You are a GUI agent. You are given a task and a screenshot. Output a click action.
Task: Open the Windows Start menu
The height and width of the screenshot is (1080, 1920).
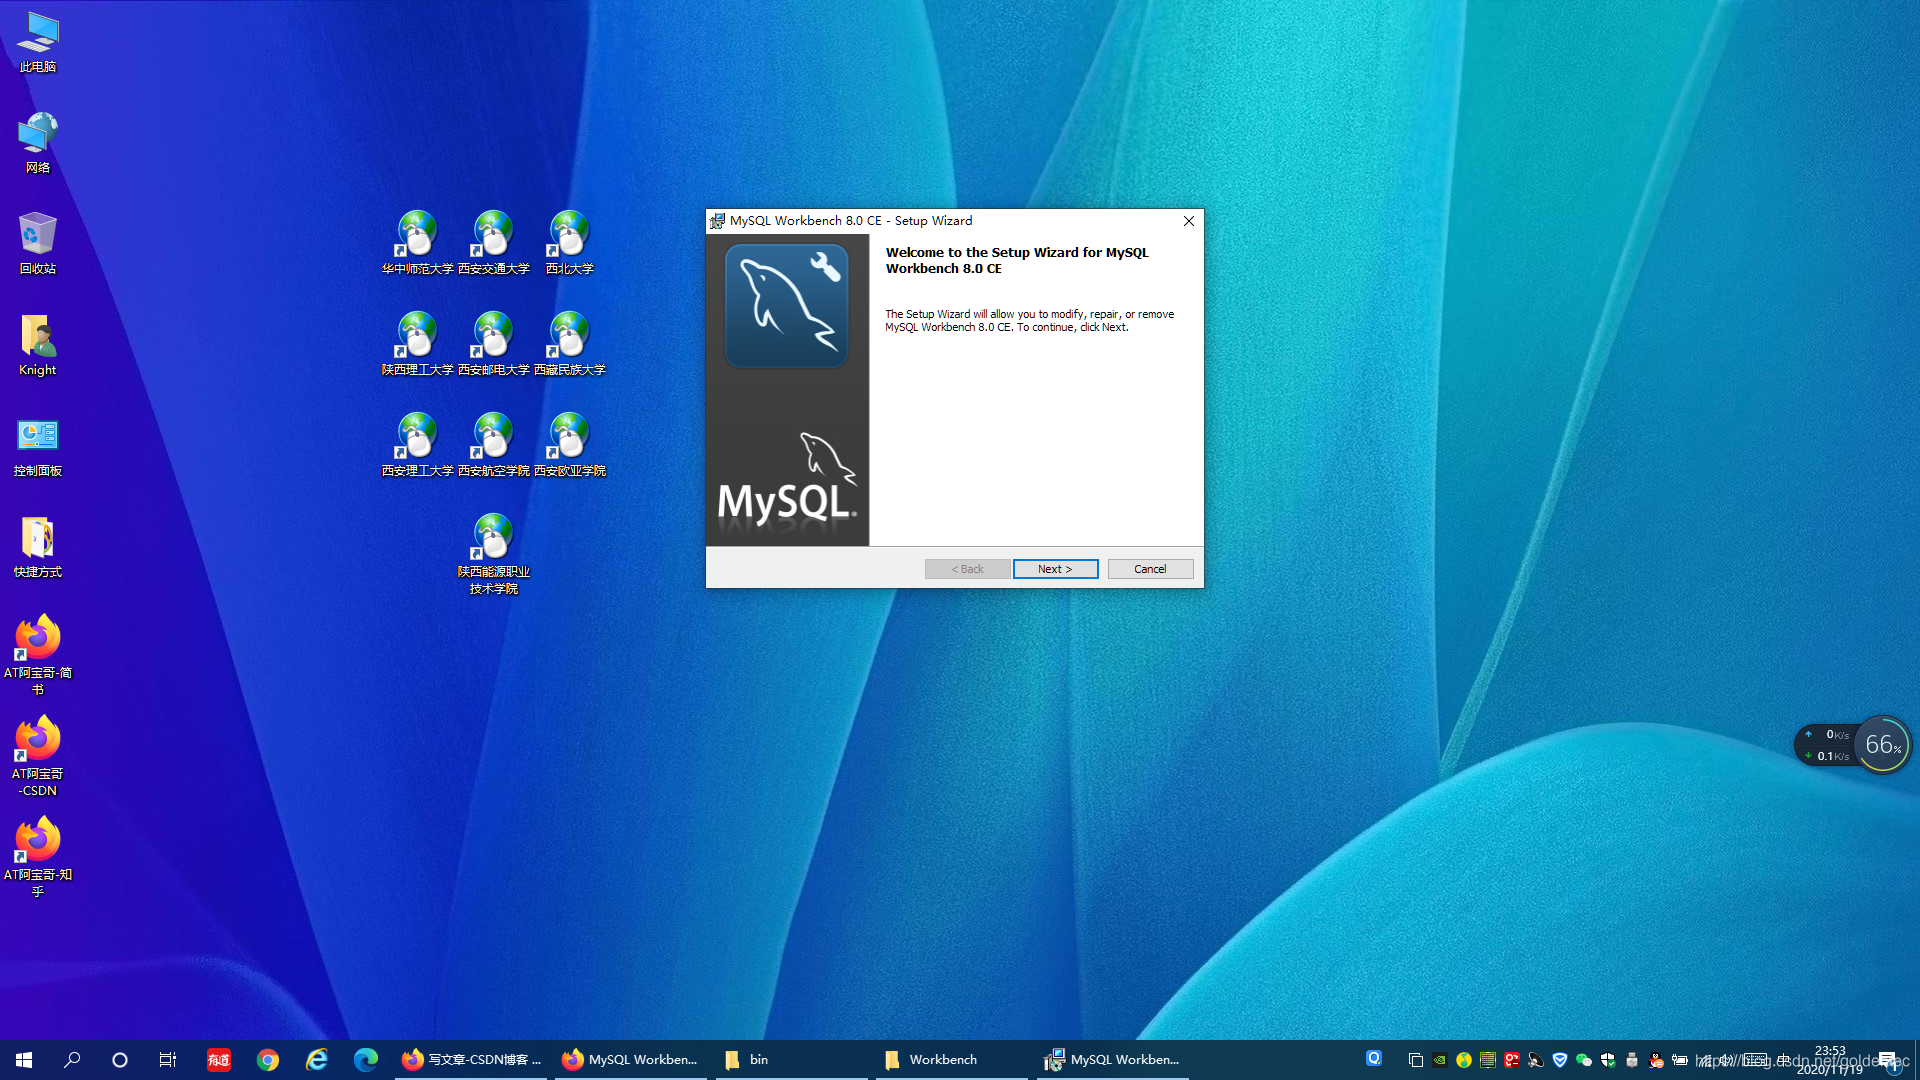click(x=24, y=1060)
